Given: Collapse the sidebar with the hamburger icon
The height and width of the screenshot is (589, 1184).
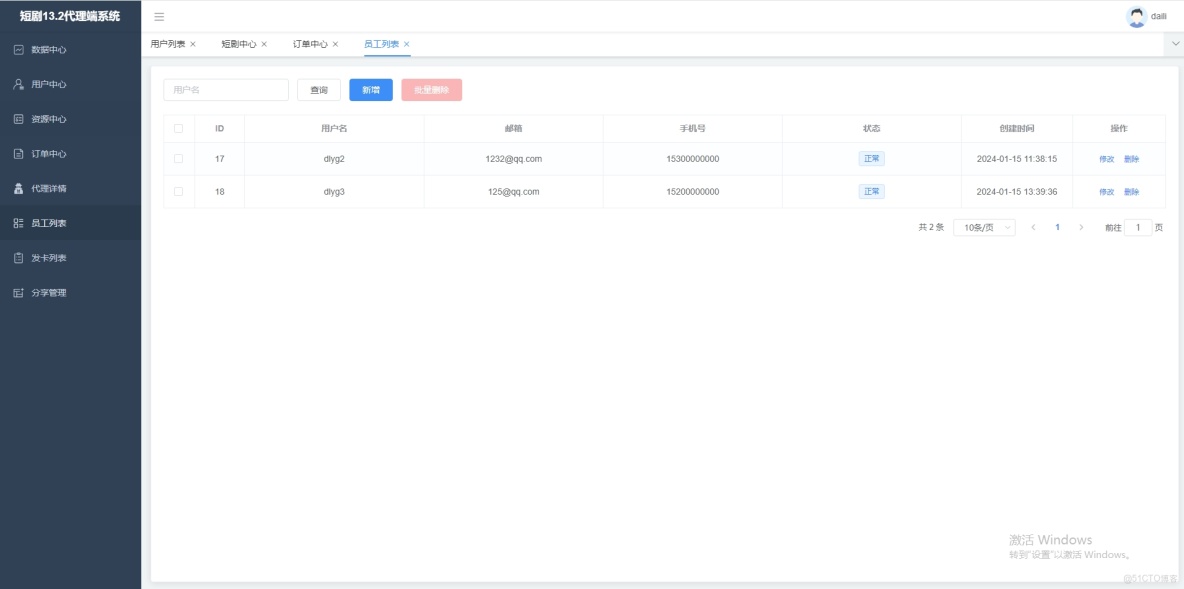Looking at the screenshot, I should (158, 16).
